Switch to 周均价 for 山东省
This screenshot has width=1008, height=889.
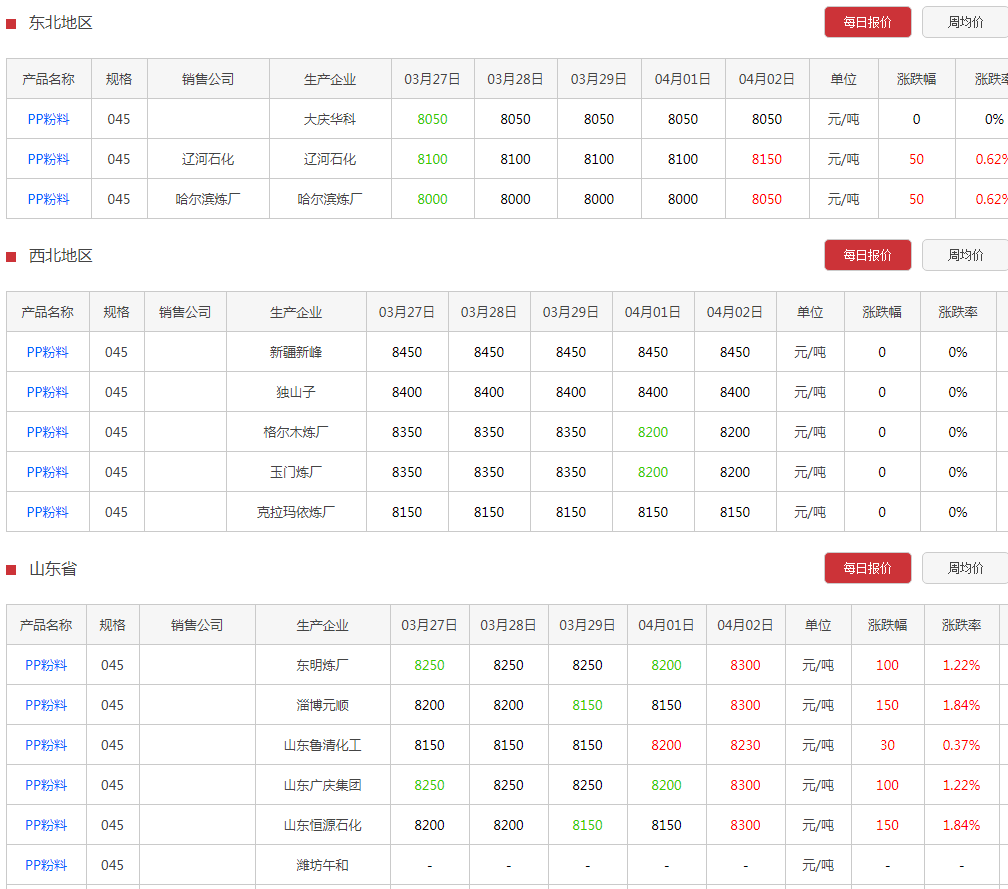[x=964, y=568]
